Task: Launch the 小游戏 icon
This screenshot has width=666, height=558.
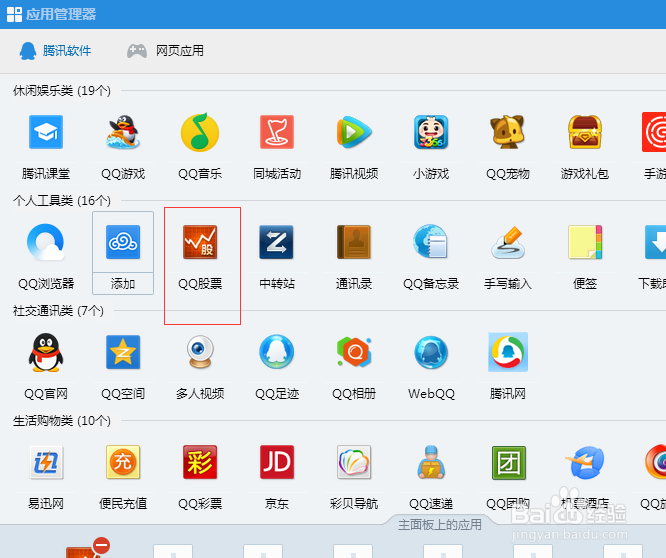Action: [x=431, y=132]
